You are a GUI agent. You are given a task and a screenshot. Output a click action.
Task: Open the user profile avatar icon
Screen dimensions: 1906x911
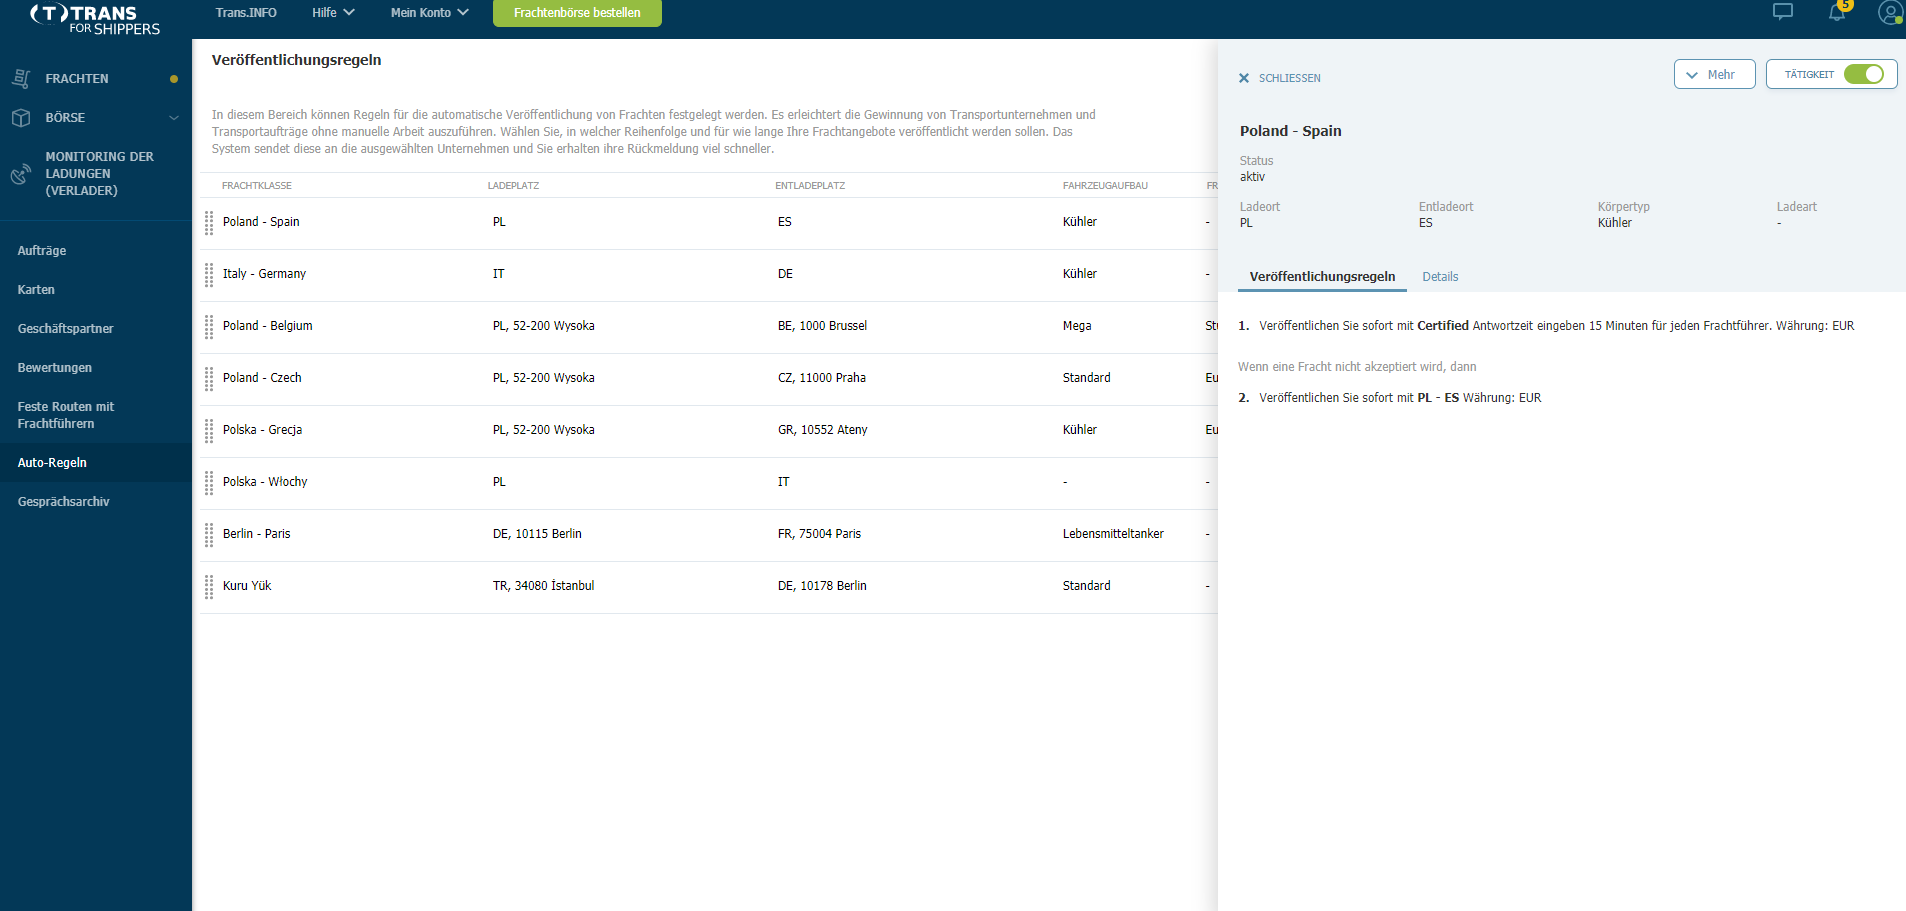[1890, 12]
